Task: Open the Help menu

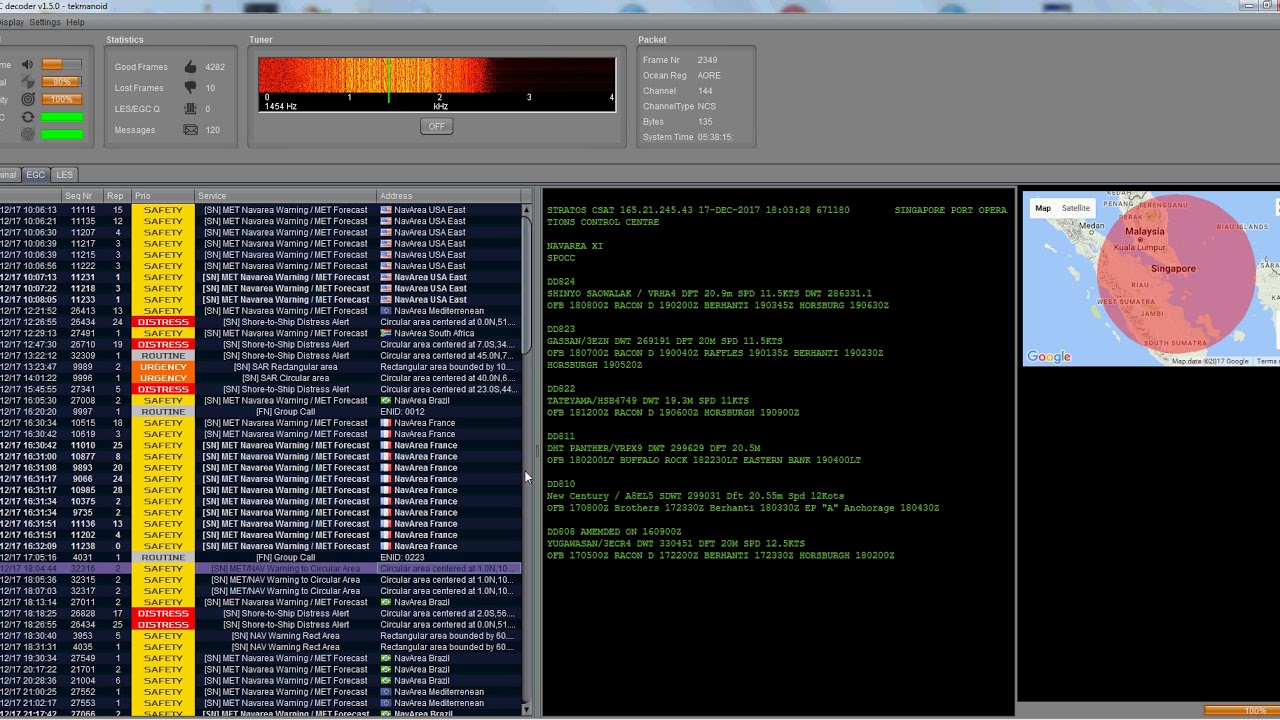Action: click(x=75, y=22)
